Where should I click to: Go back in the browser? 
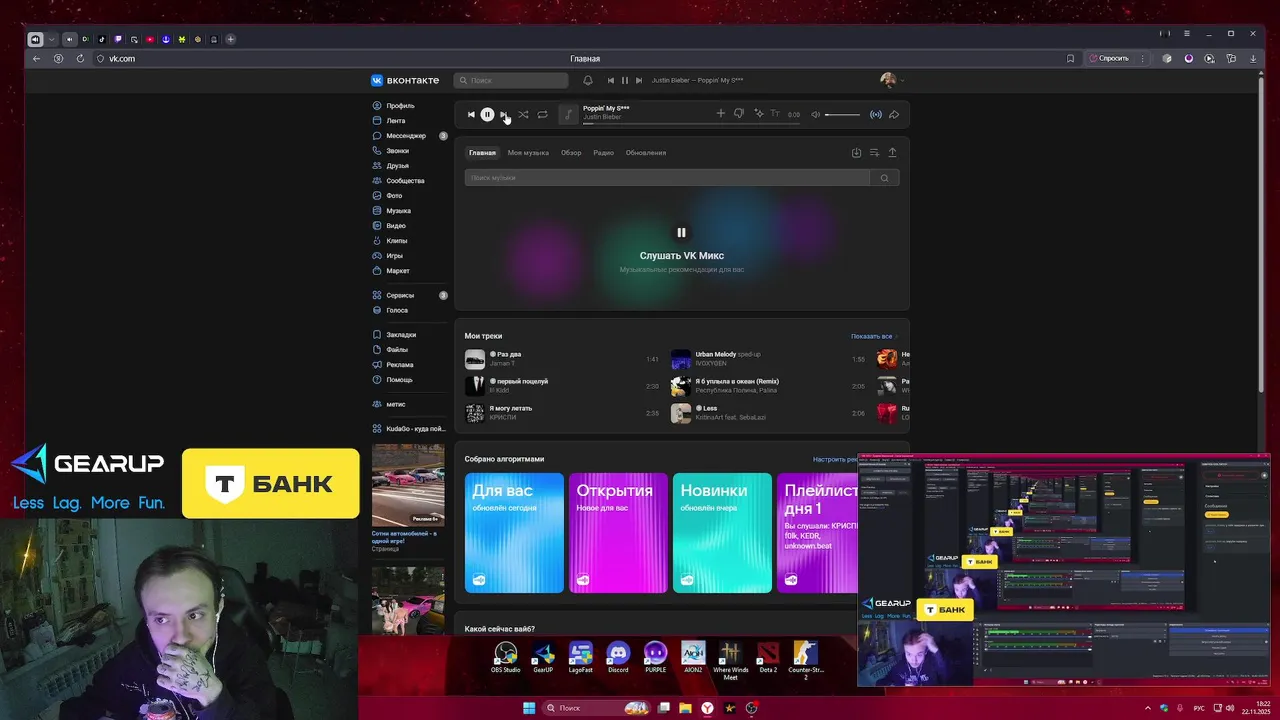[x=36, y=58]
